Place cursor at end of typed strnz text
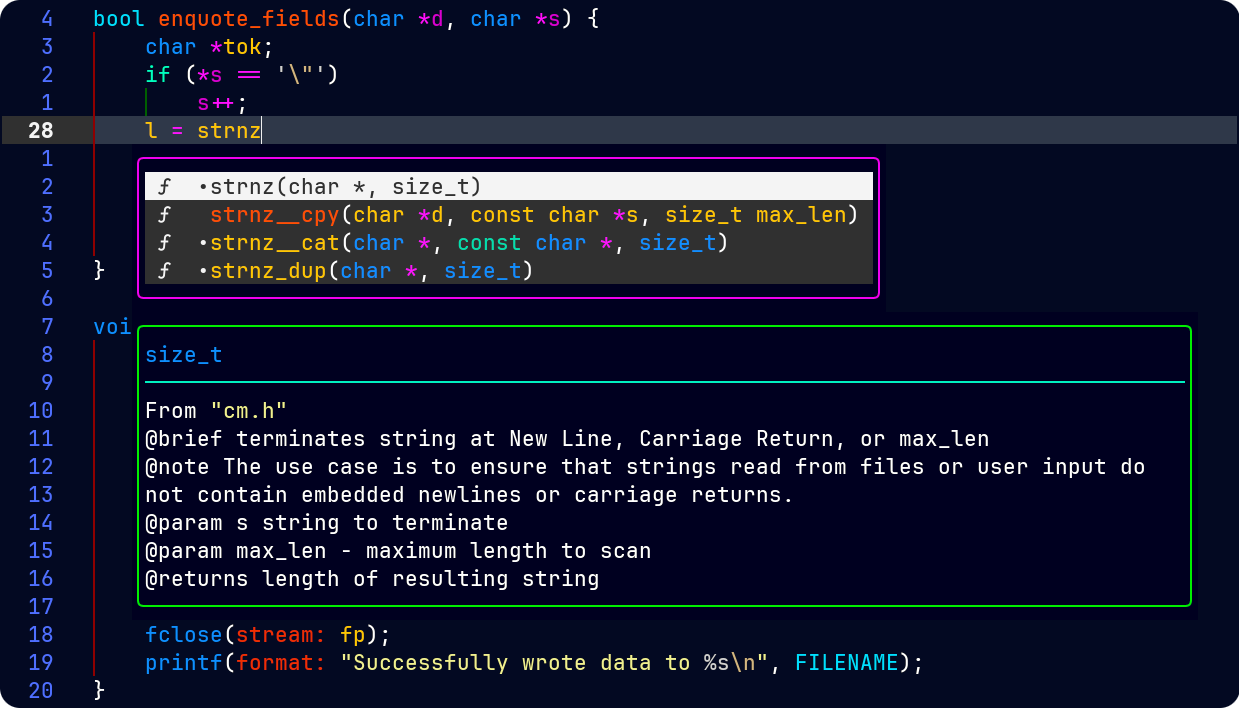This screenshot has height=708, width=1239. (x=261, y=130)
